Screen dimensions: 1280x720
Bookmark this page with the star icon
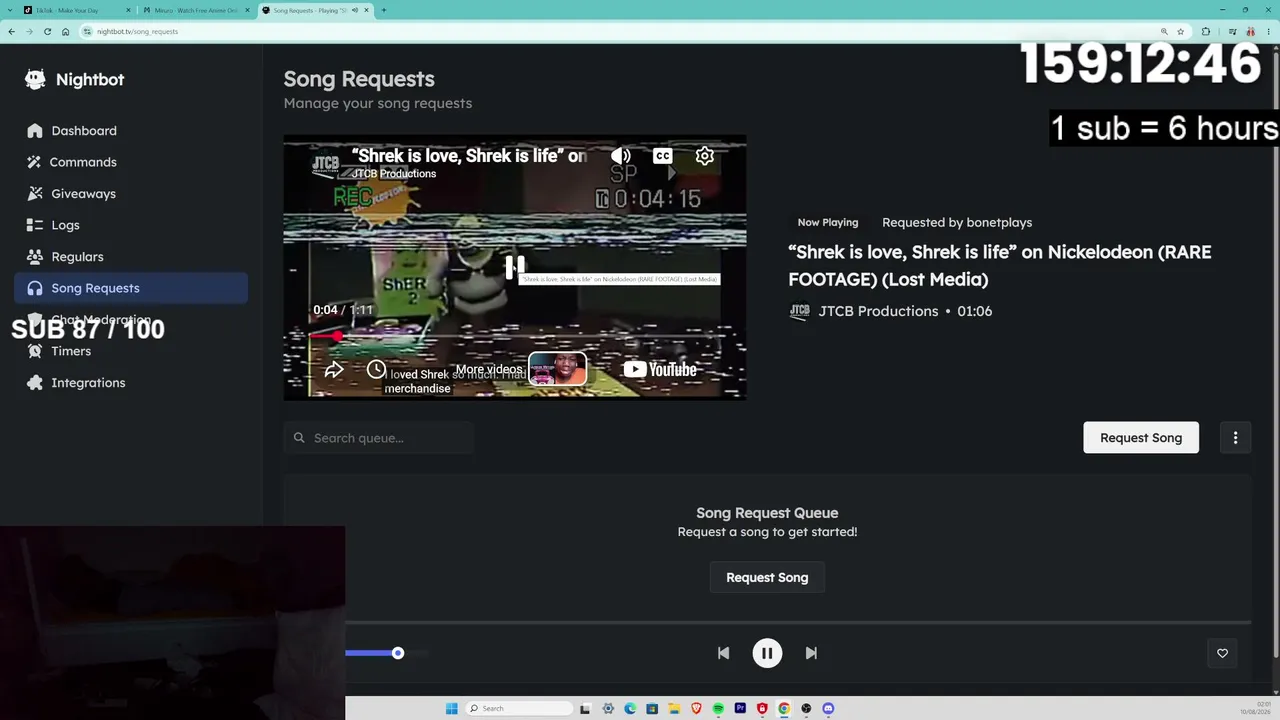(1181, 32)
